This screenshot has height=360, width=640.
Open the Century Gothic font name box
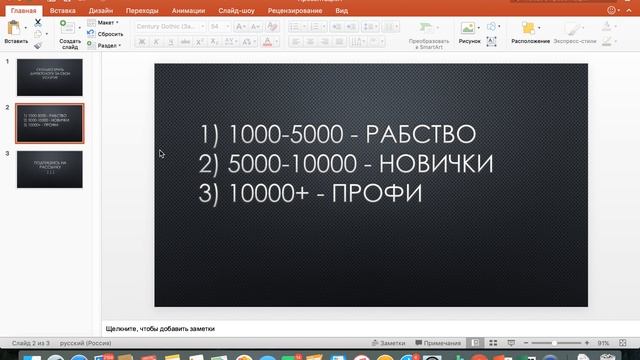pos(170,27)
